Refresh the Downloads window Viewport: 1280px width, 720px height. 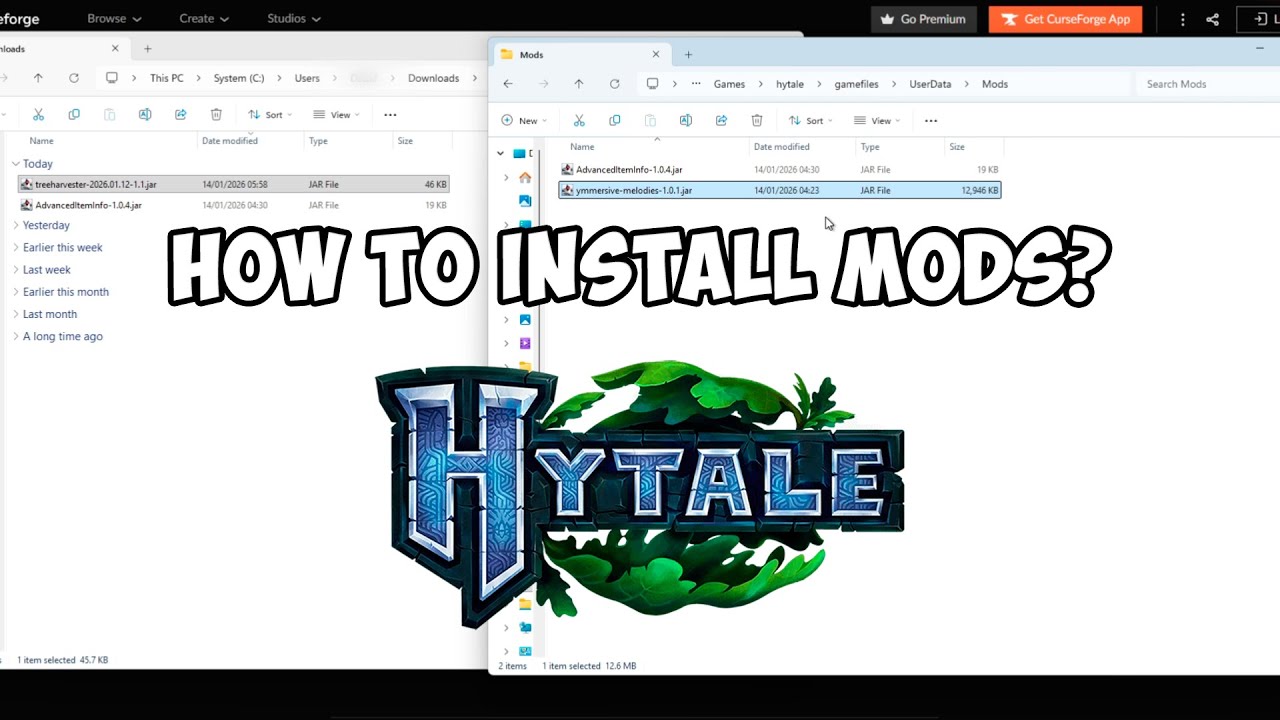tap(74, 78)
